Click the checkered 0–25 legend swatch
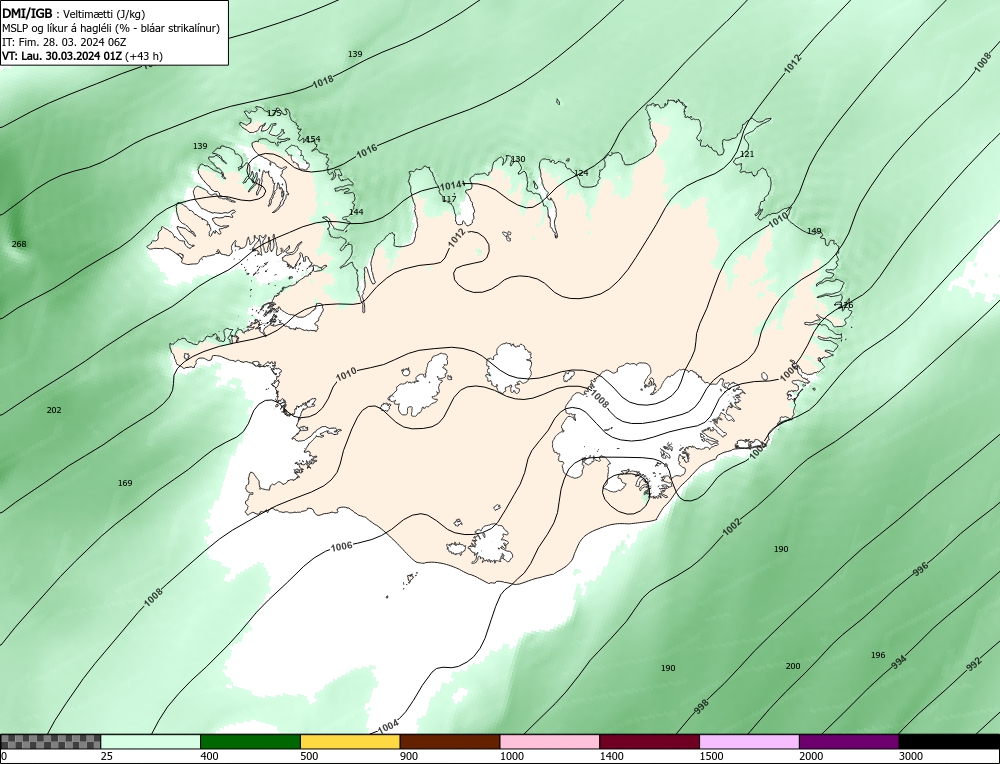This screenshot has height=764, width=1000. coord(50,741)
